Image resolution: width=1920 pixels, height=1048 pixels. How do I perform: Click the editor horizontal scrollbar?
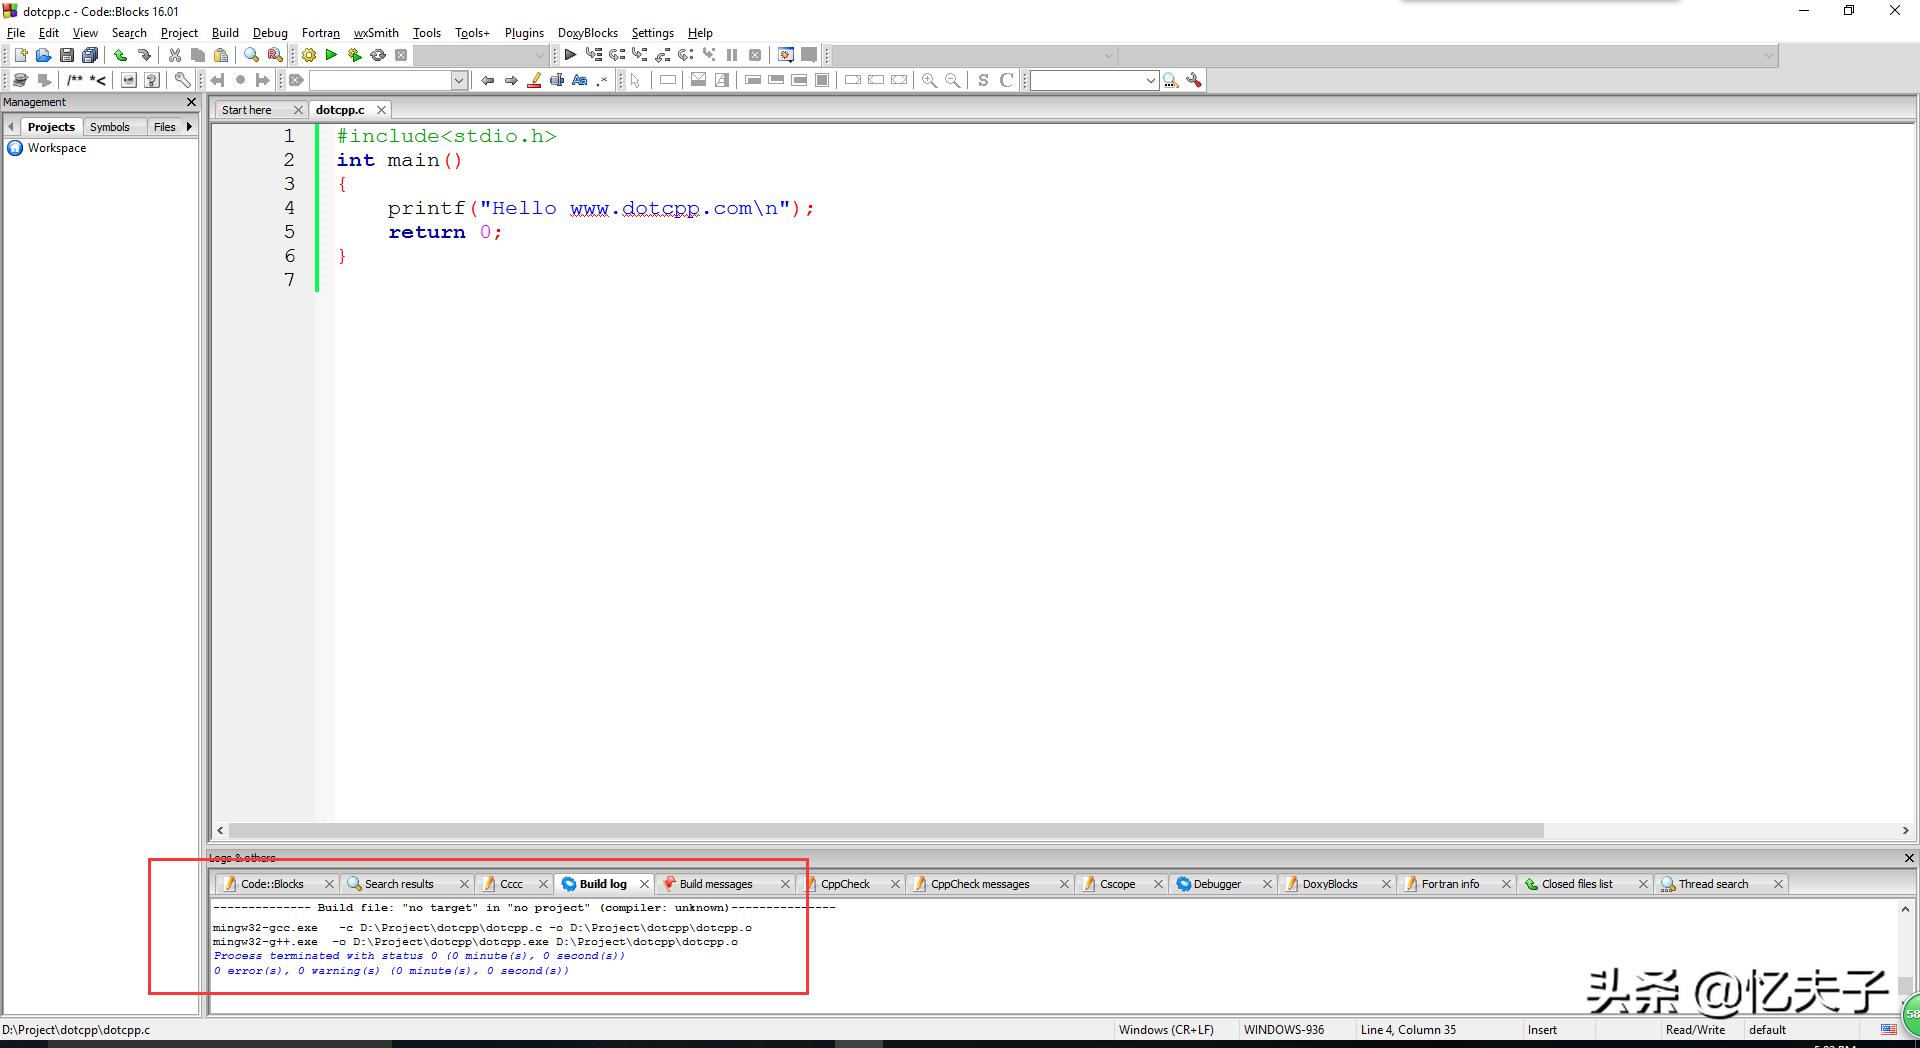885,831
